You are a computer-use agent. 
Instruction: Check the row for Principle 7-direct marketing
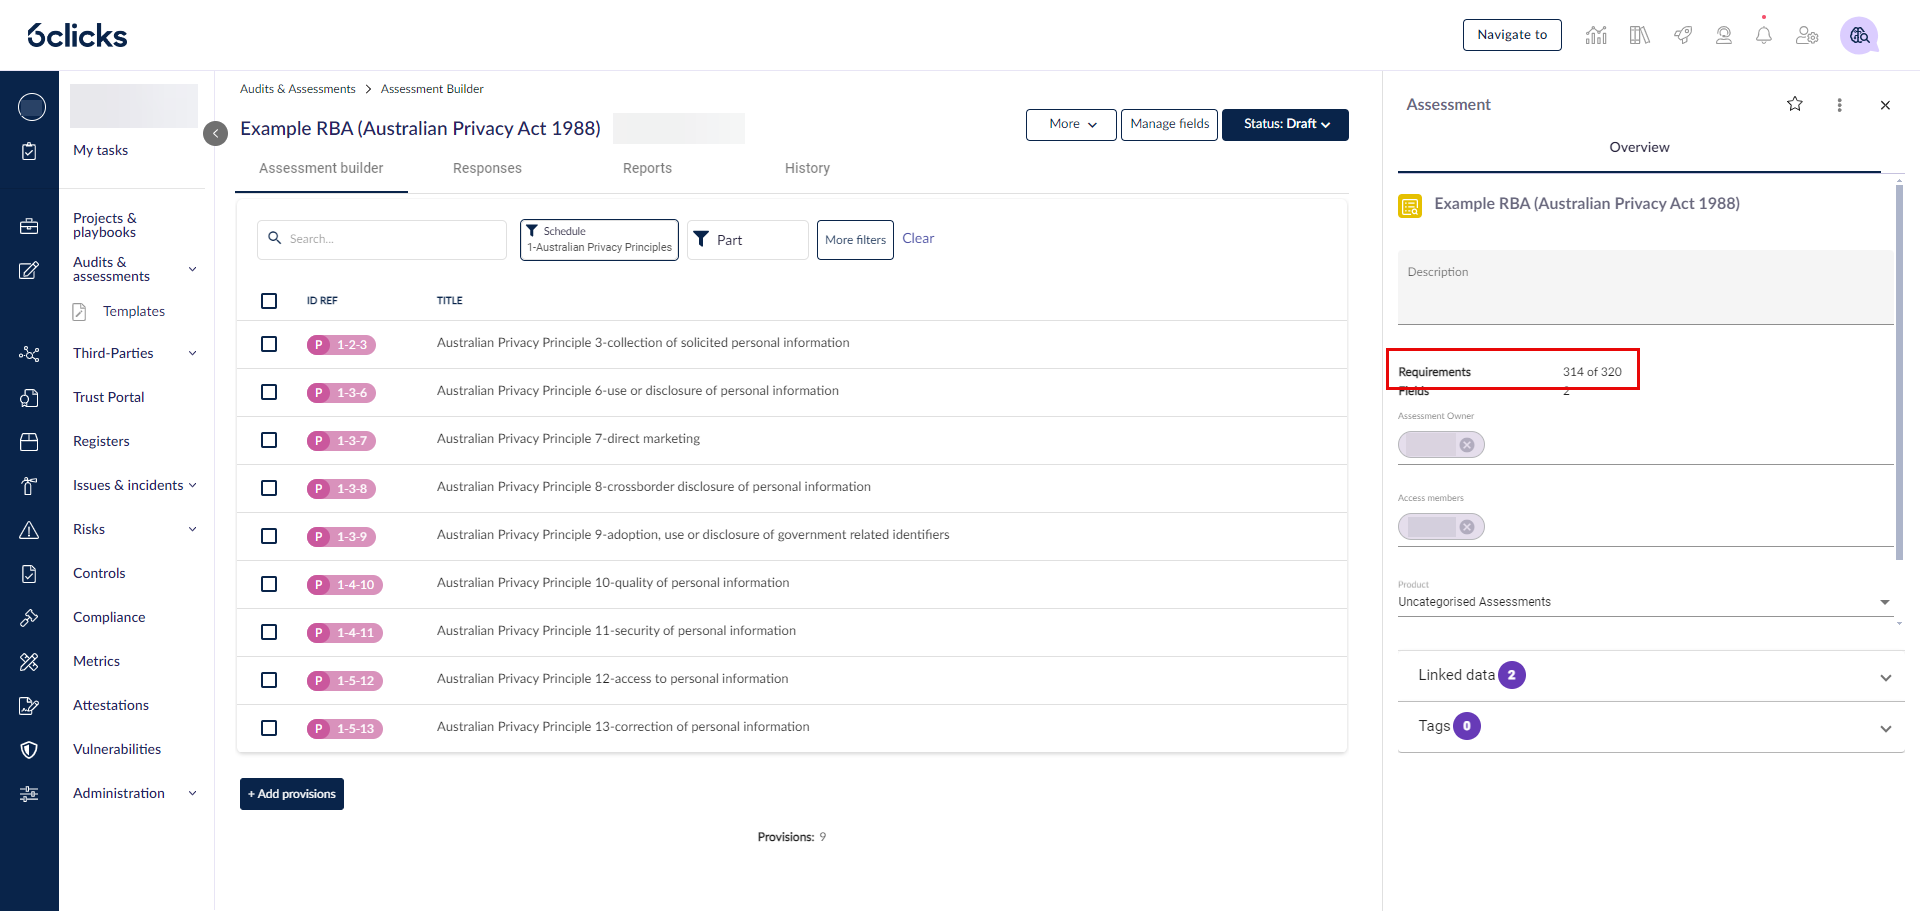pyautogui.click(x=269, y=440)
